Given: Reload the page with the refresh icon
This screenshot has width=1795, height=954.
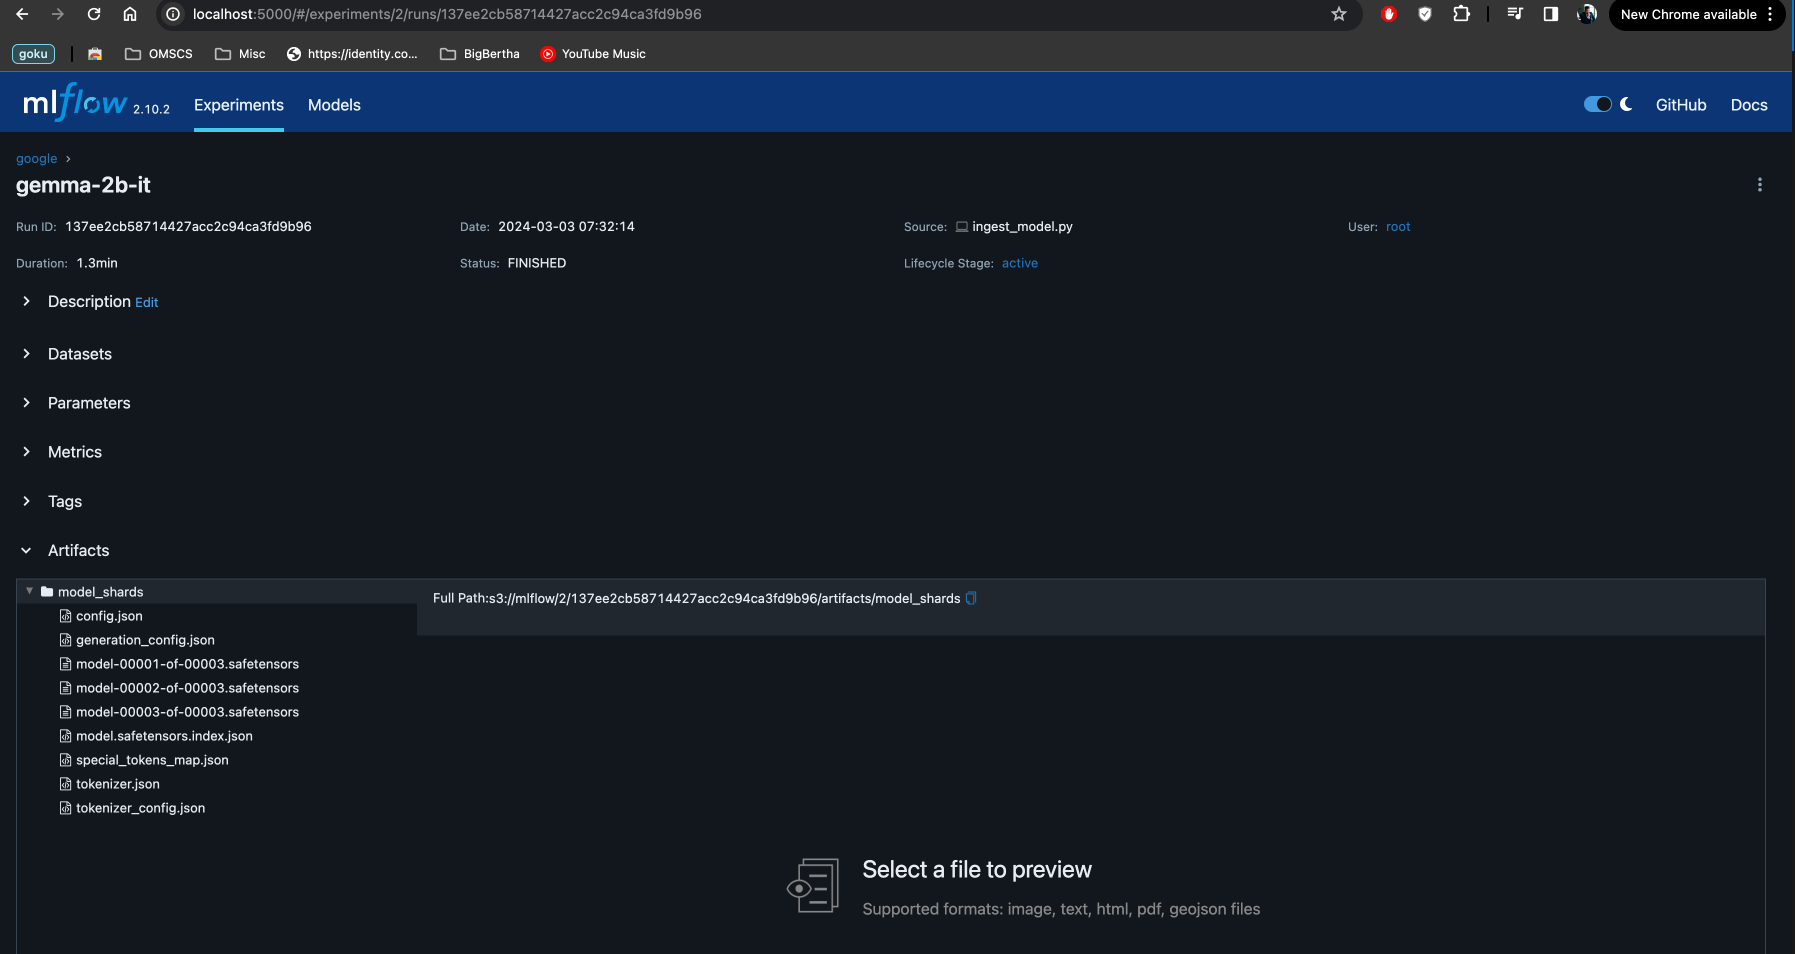Looking at the screenshot, I should tap(94, 14).
